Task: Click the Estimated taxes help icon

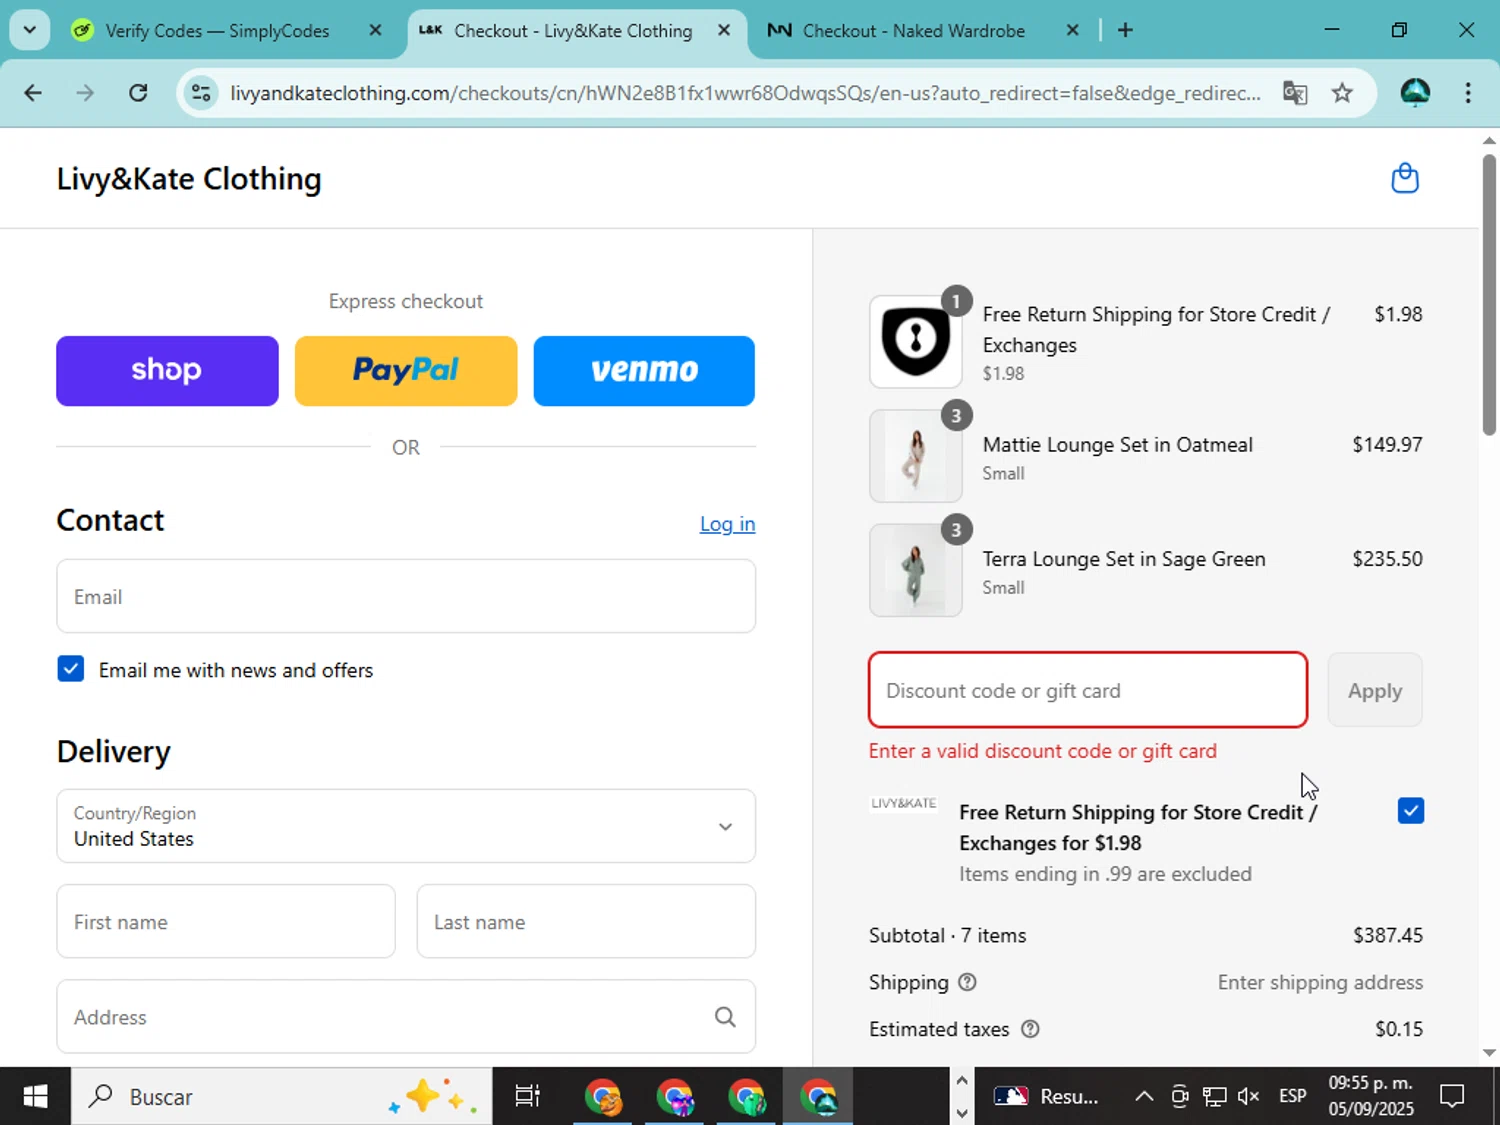Action: [1030, 1029]
